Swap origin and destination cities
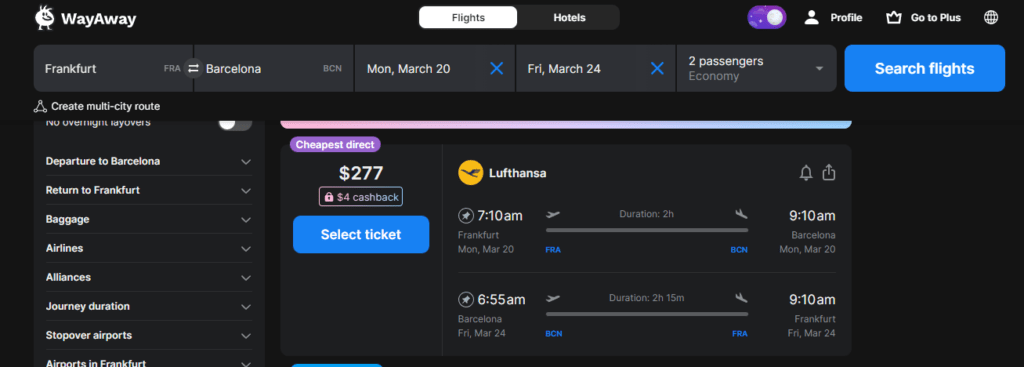 (193, 68)
